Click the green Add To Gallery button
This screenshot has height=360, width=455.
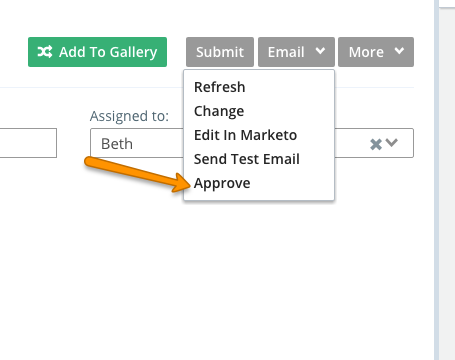tap(97, 52)
